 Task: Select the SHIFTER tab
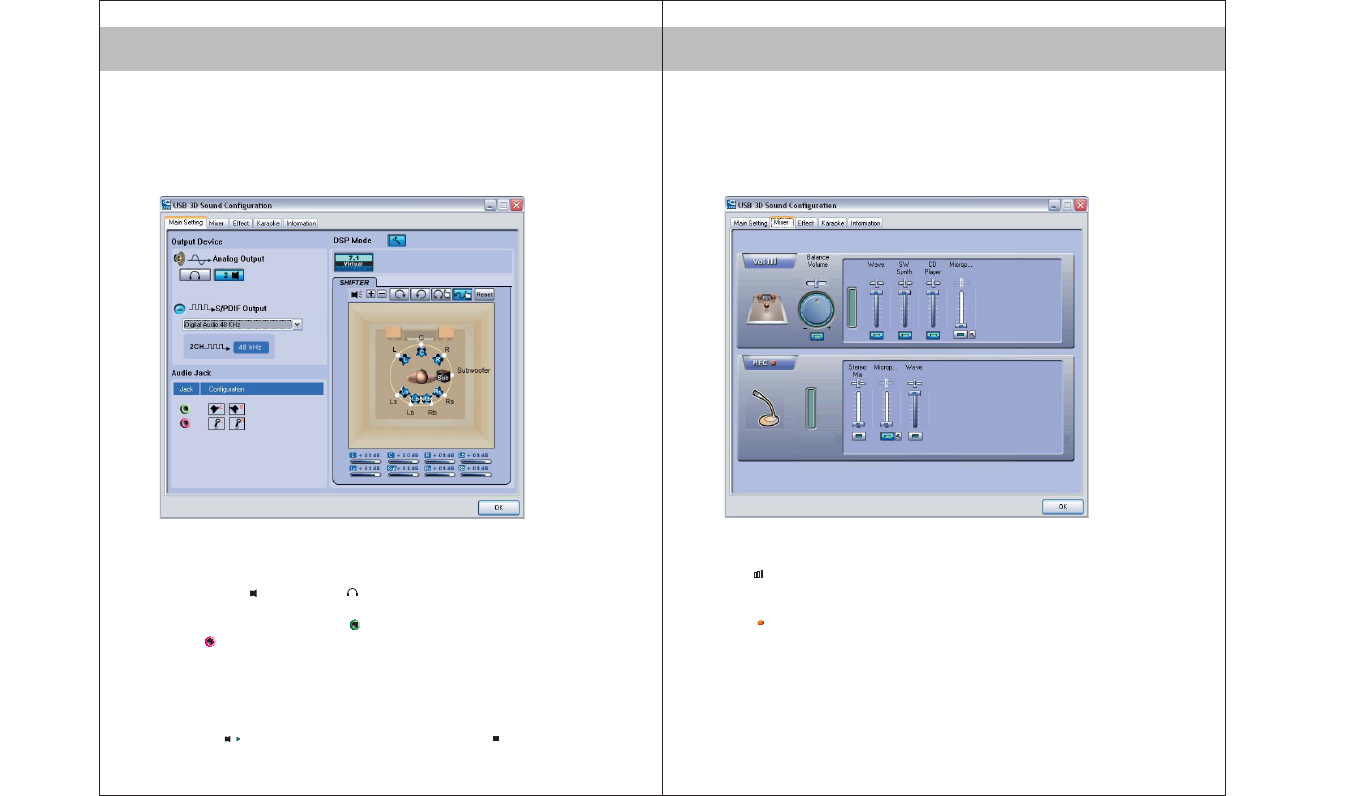(355, 283)
